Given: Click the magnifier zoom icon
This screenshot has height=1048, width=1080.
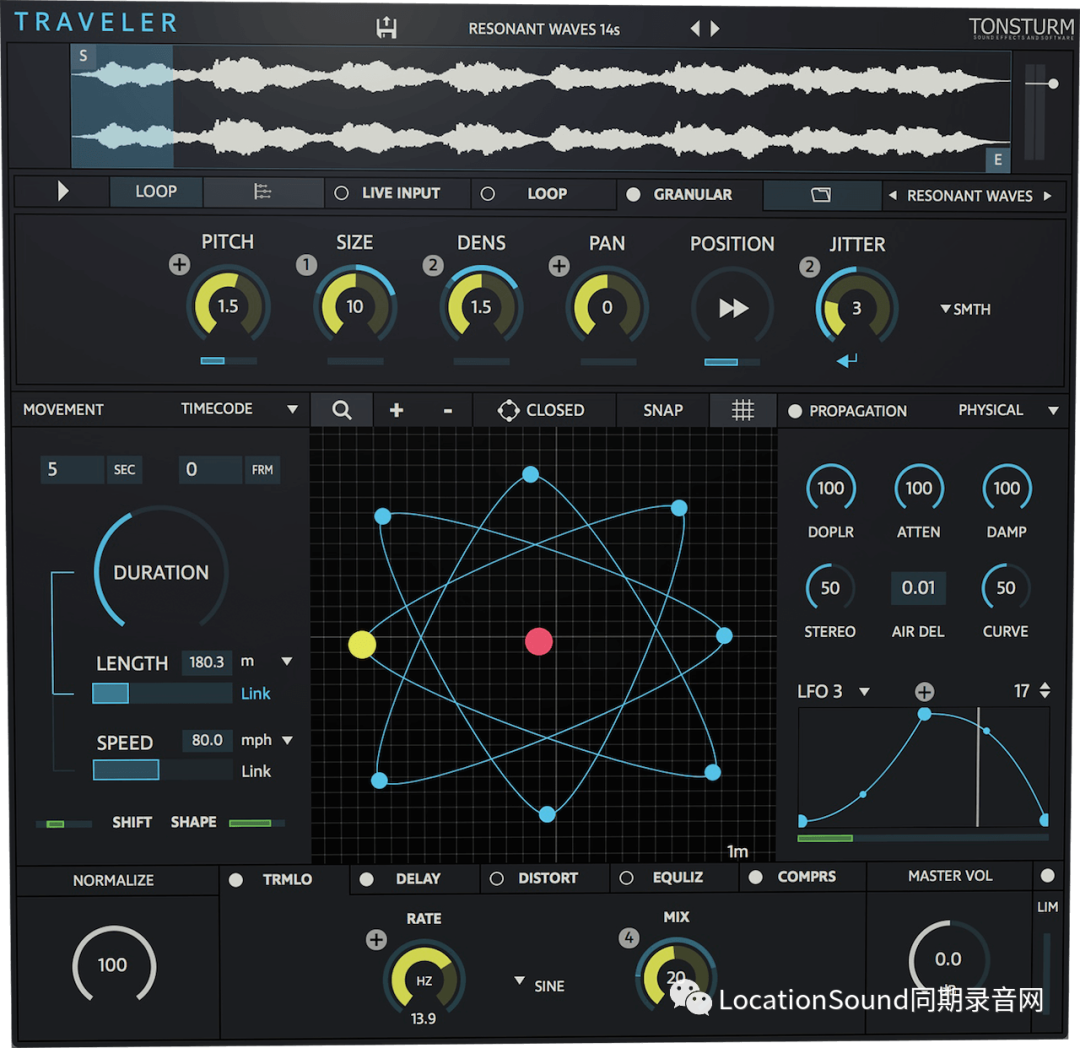Looking at the screenshot, I should (x=342, y=410).
